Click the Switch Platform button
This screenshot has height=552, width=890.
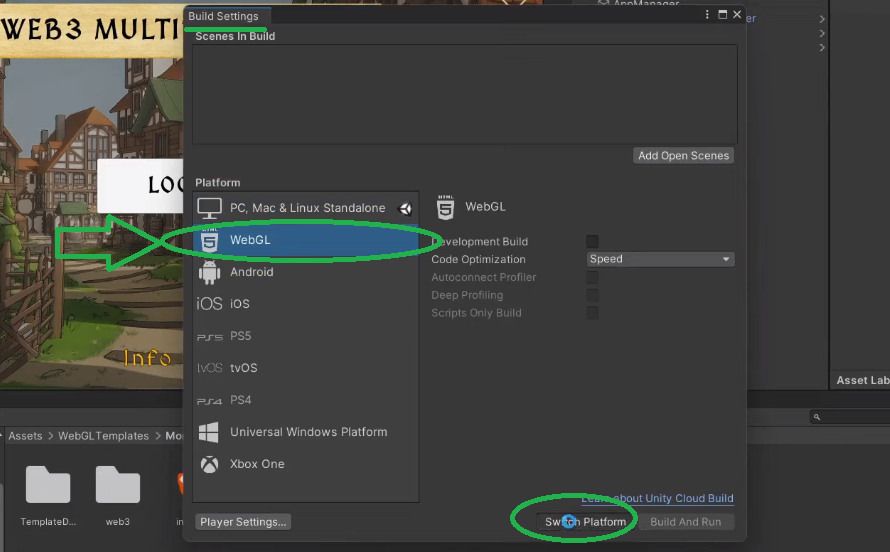(585, 522)
